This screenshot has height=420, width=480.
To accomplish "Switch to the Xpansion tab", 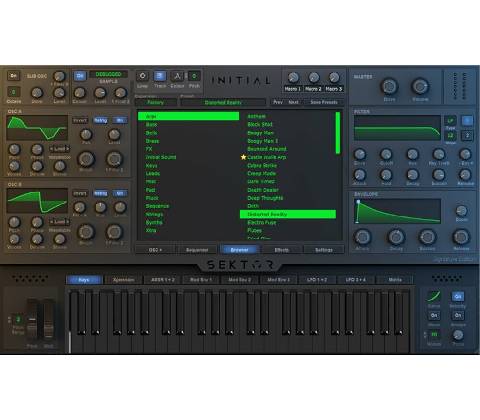I will tap(123, 280).
